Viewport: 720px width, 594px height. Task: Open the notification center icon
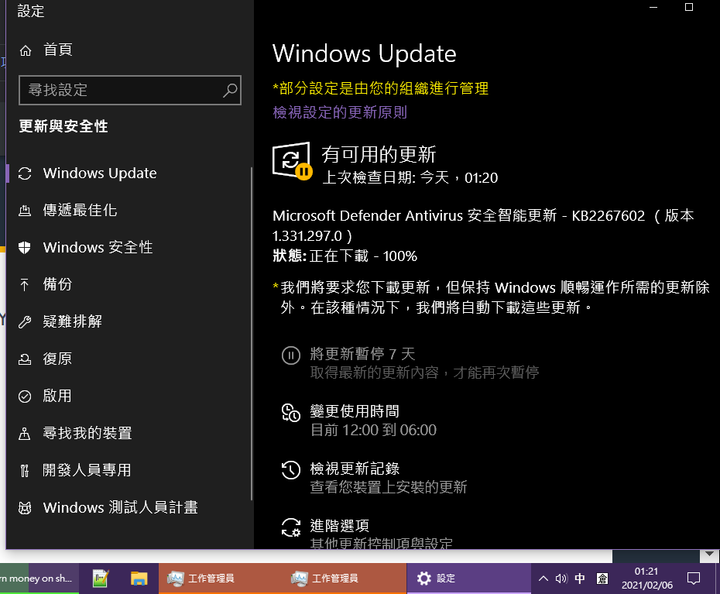pyautogui.click(x=693, y=578)
